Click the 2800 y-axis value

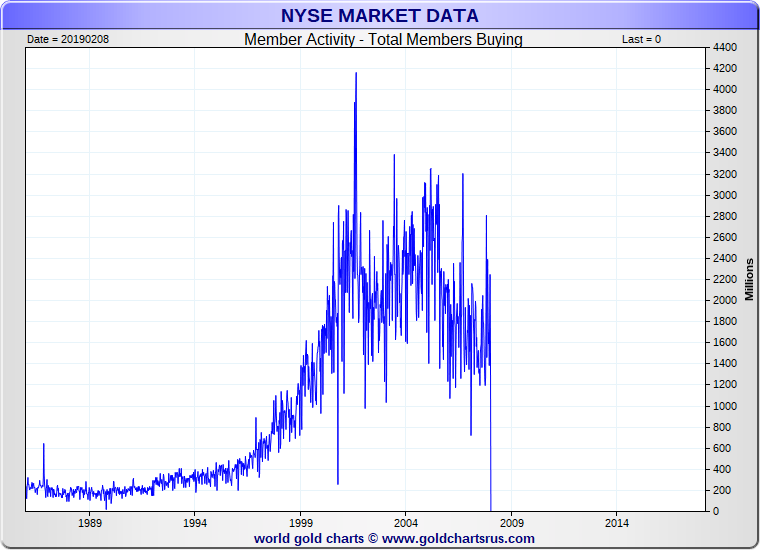click(x=725, y=216)
